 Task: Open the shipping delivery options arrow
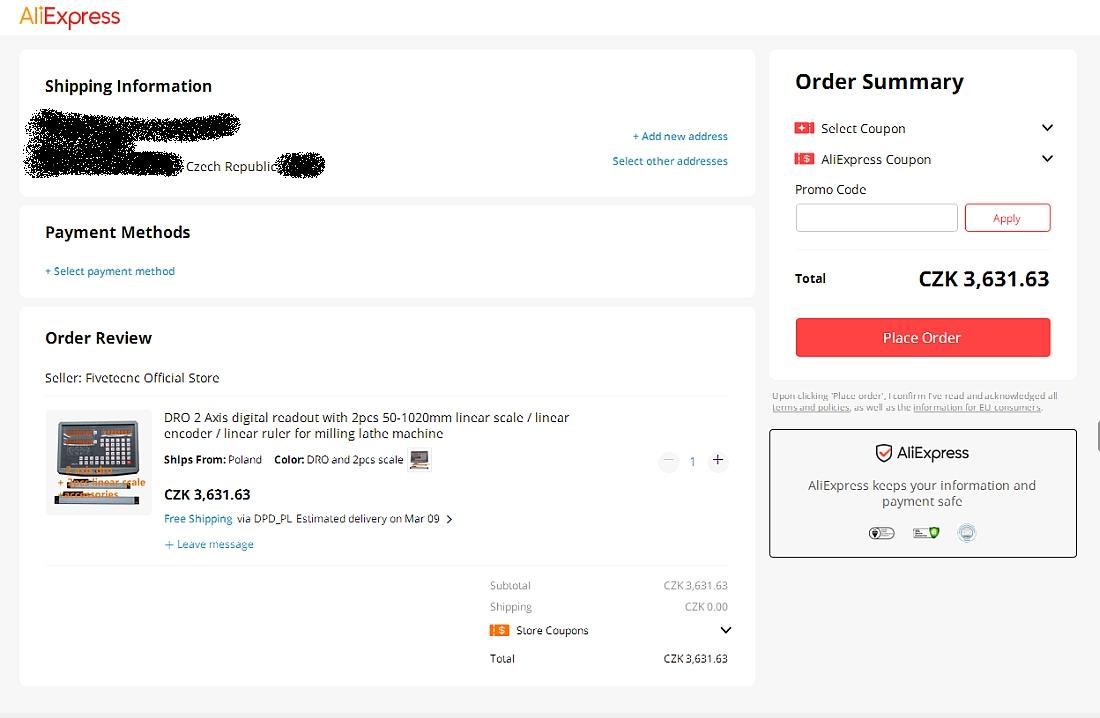point(450,519)
